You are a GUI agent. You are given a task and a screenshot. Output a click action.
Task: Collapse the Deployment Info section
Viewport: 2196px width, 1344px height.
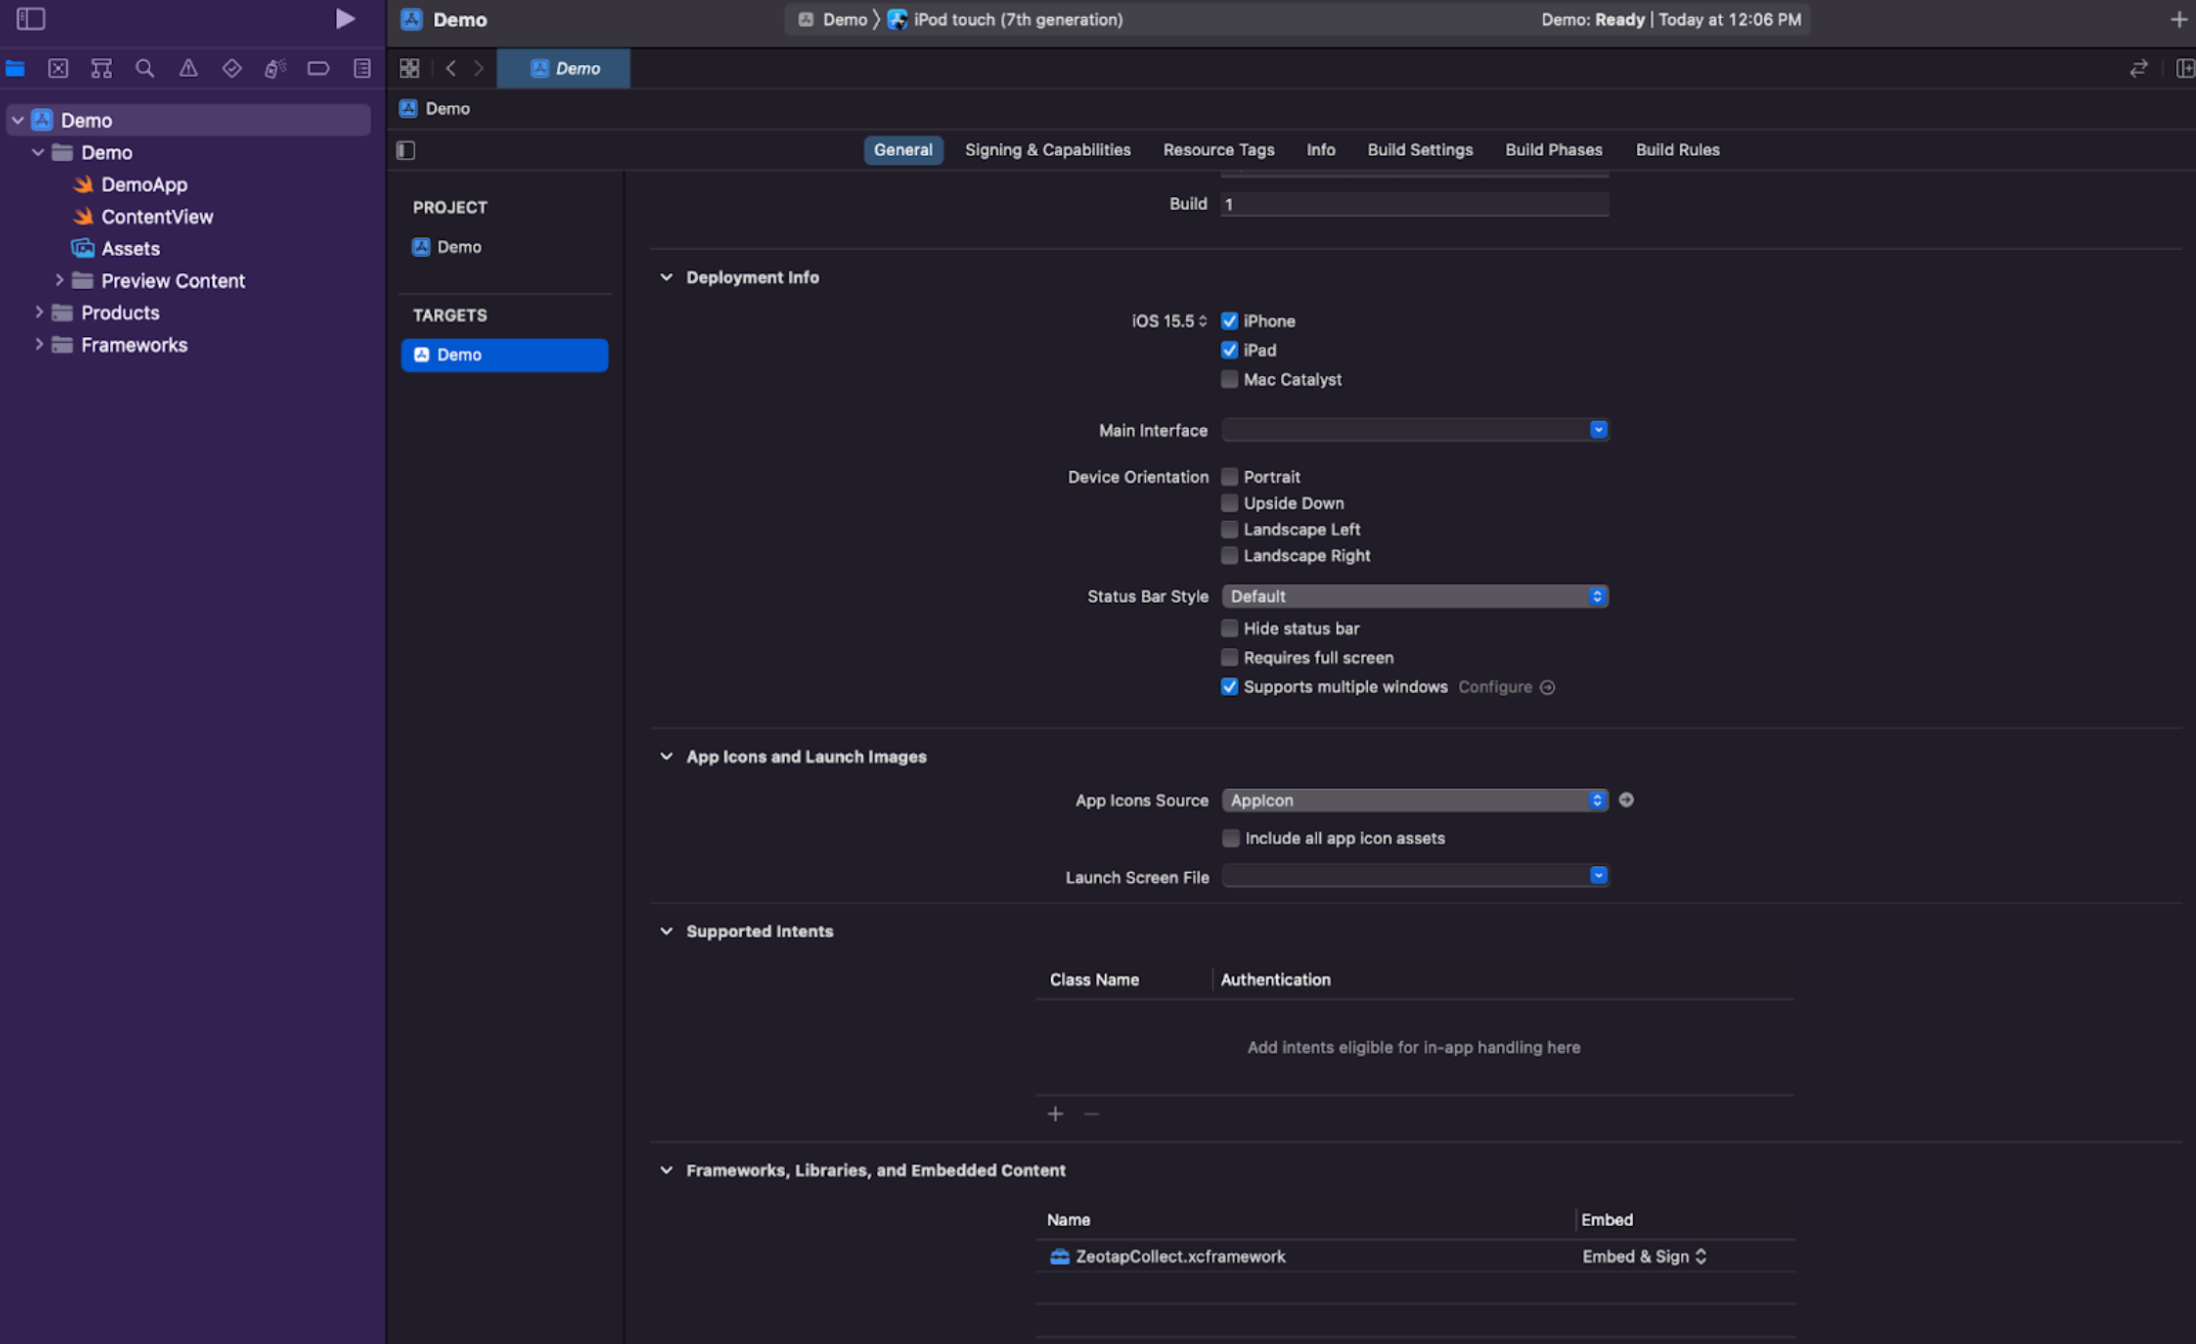[667, 277]
